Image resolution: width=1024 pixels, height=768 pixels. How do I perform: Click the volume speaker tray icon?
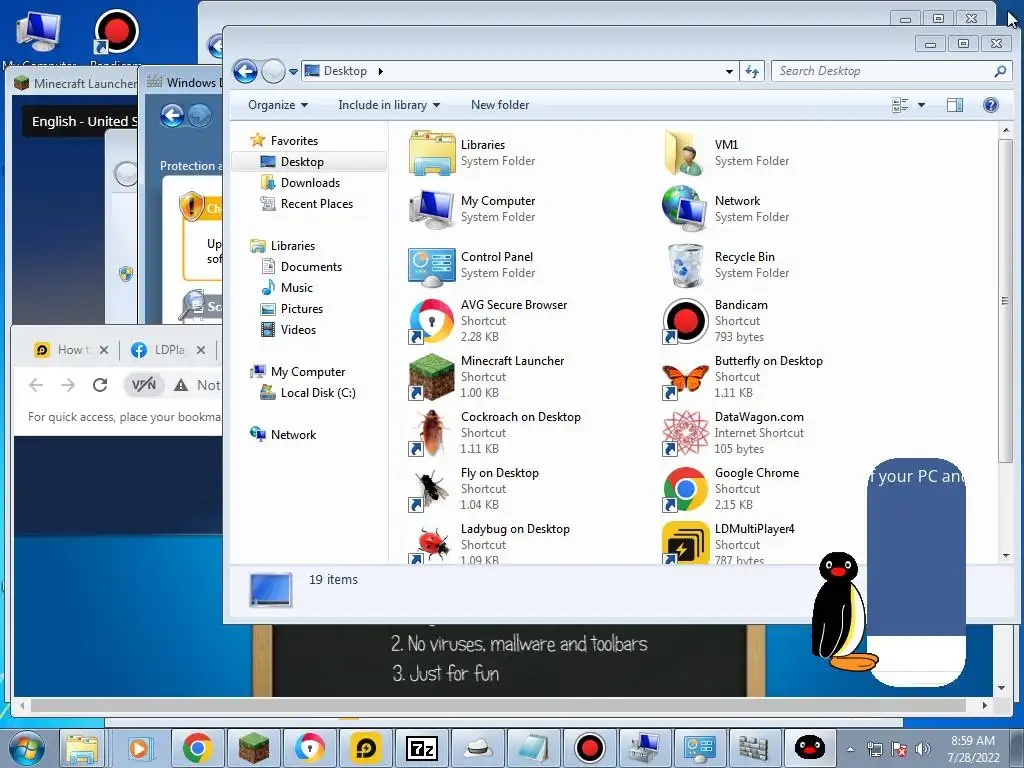[x=922, y=749]
